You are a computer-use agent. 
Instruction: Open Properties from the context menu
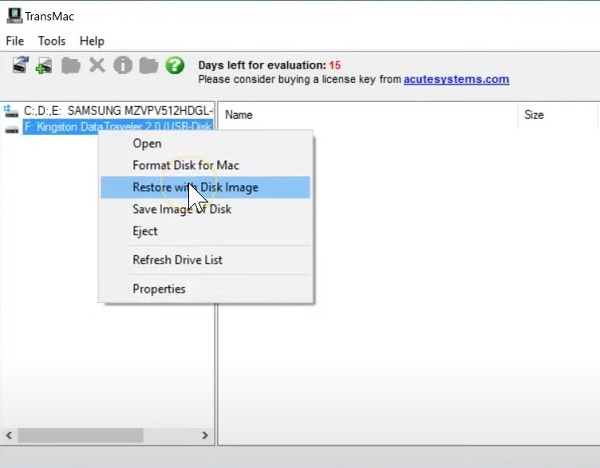click(205, 289)
